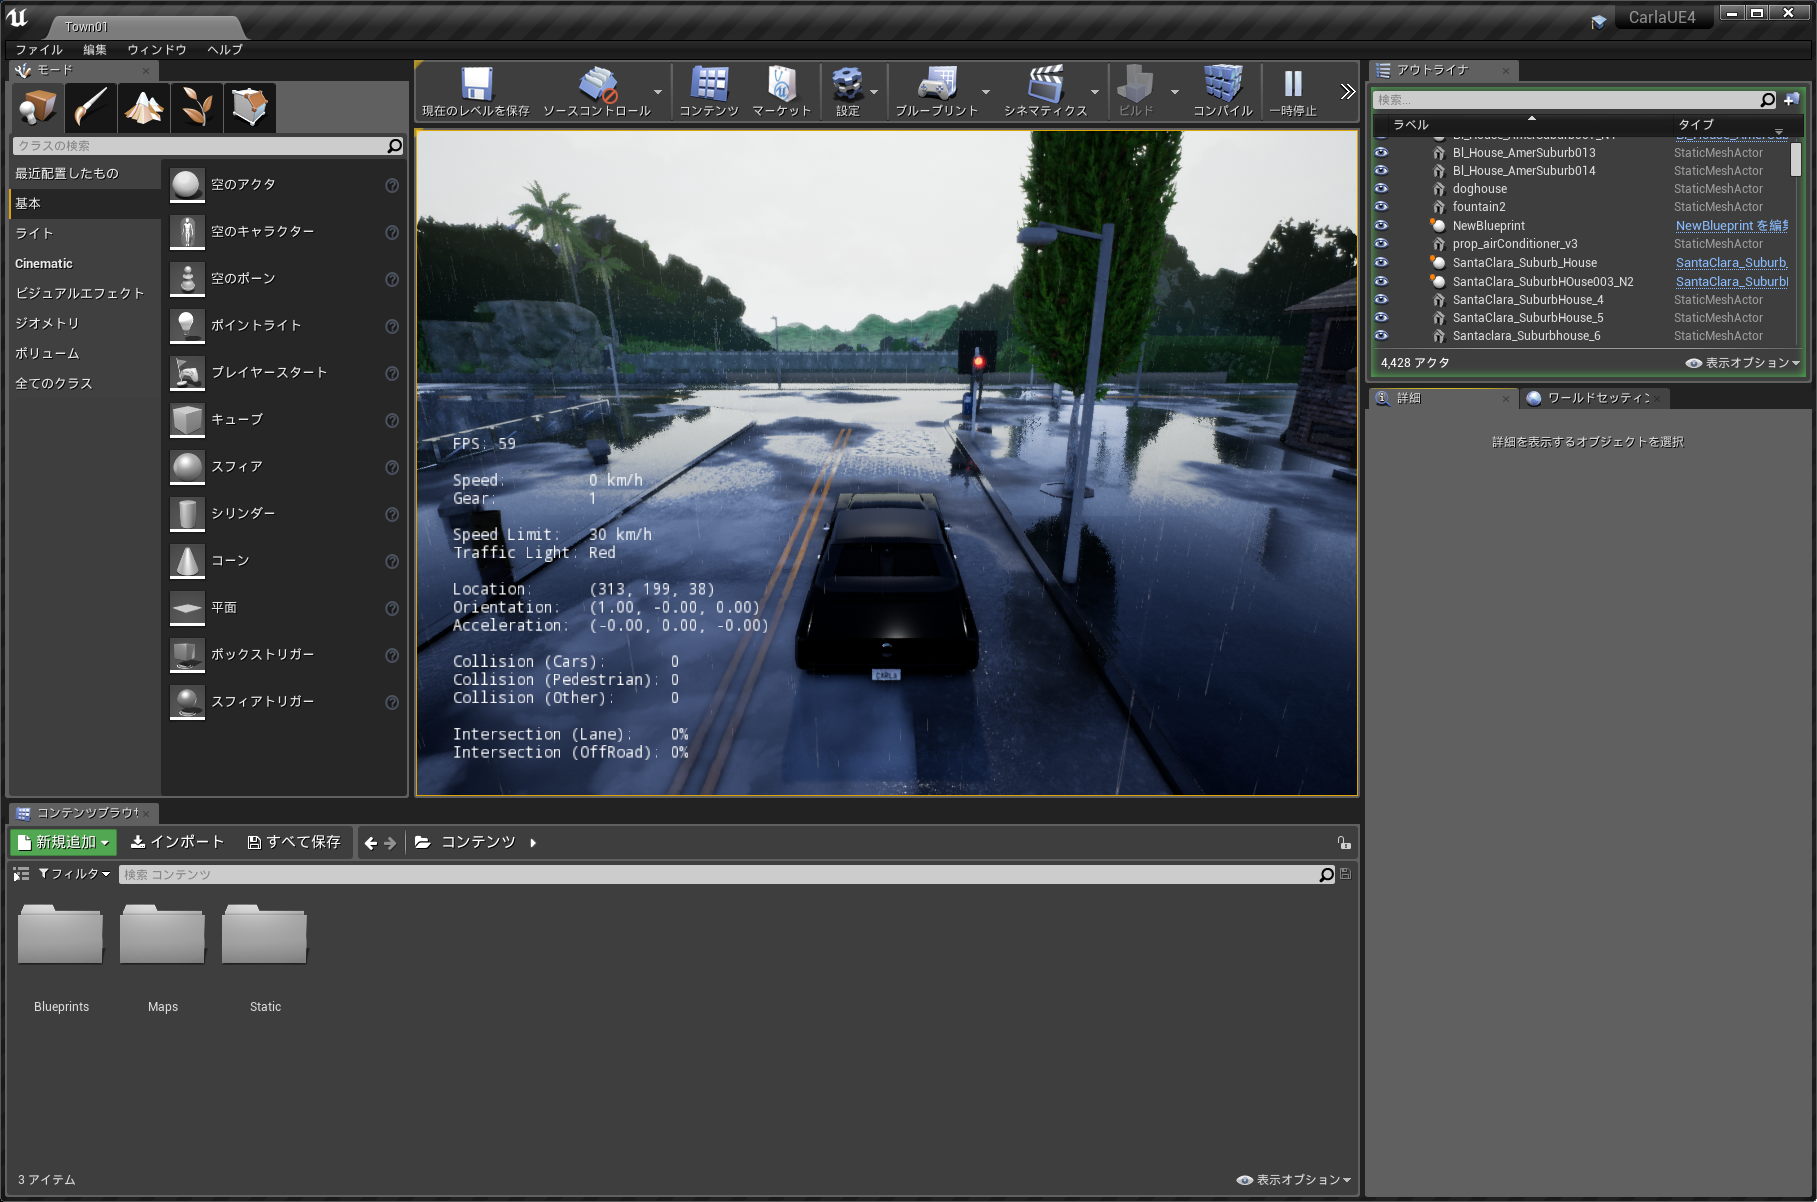Click the Save All button
This screenshot has height=1202, width=1817.
294,842
